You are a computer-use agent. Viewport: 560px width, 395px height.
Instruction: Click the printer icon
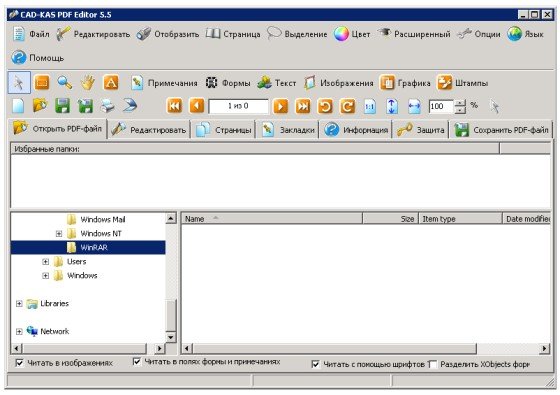click(x=108, y=106)
